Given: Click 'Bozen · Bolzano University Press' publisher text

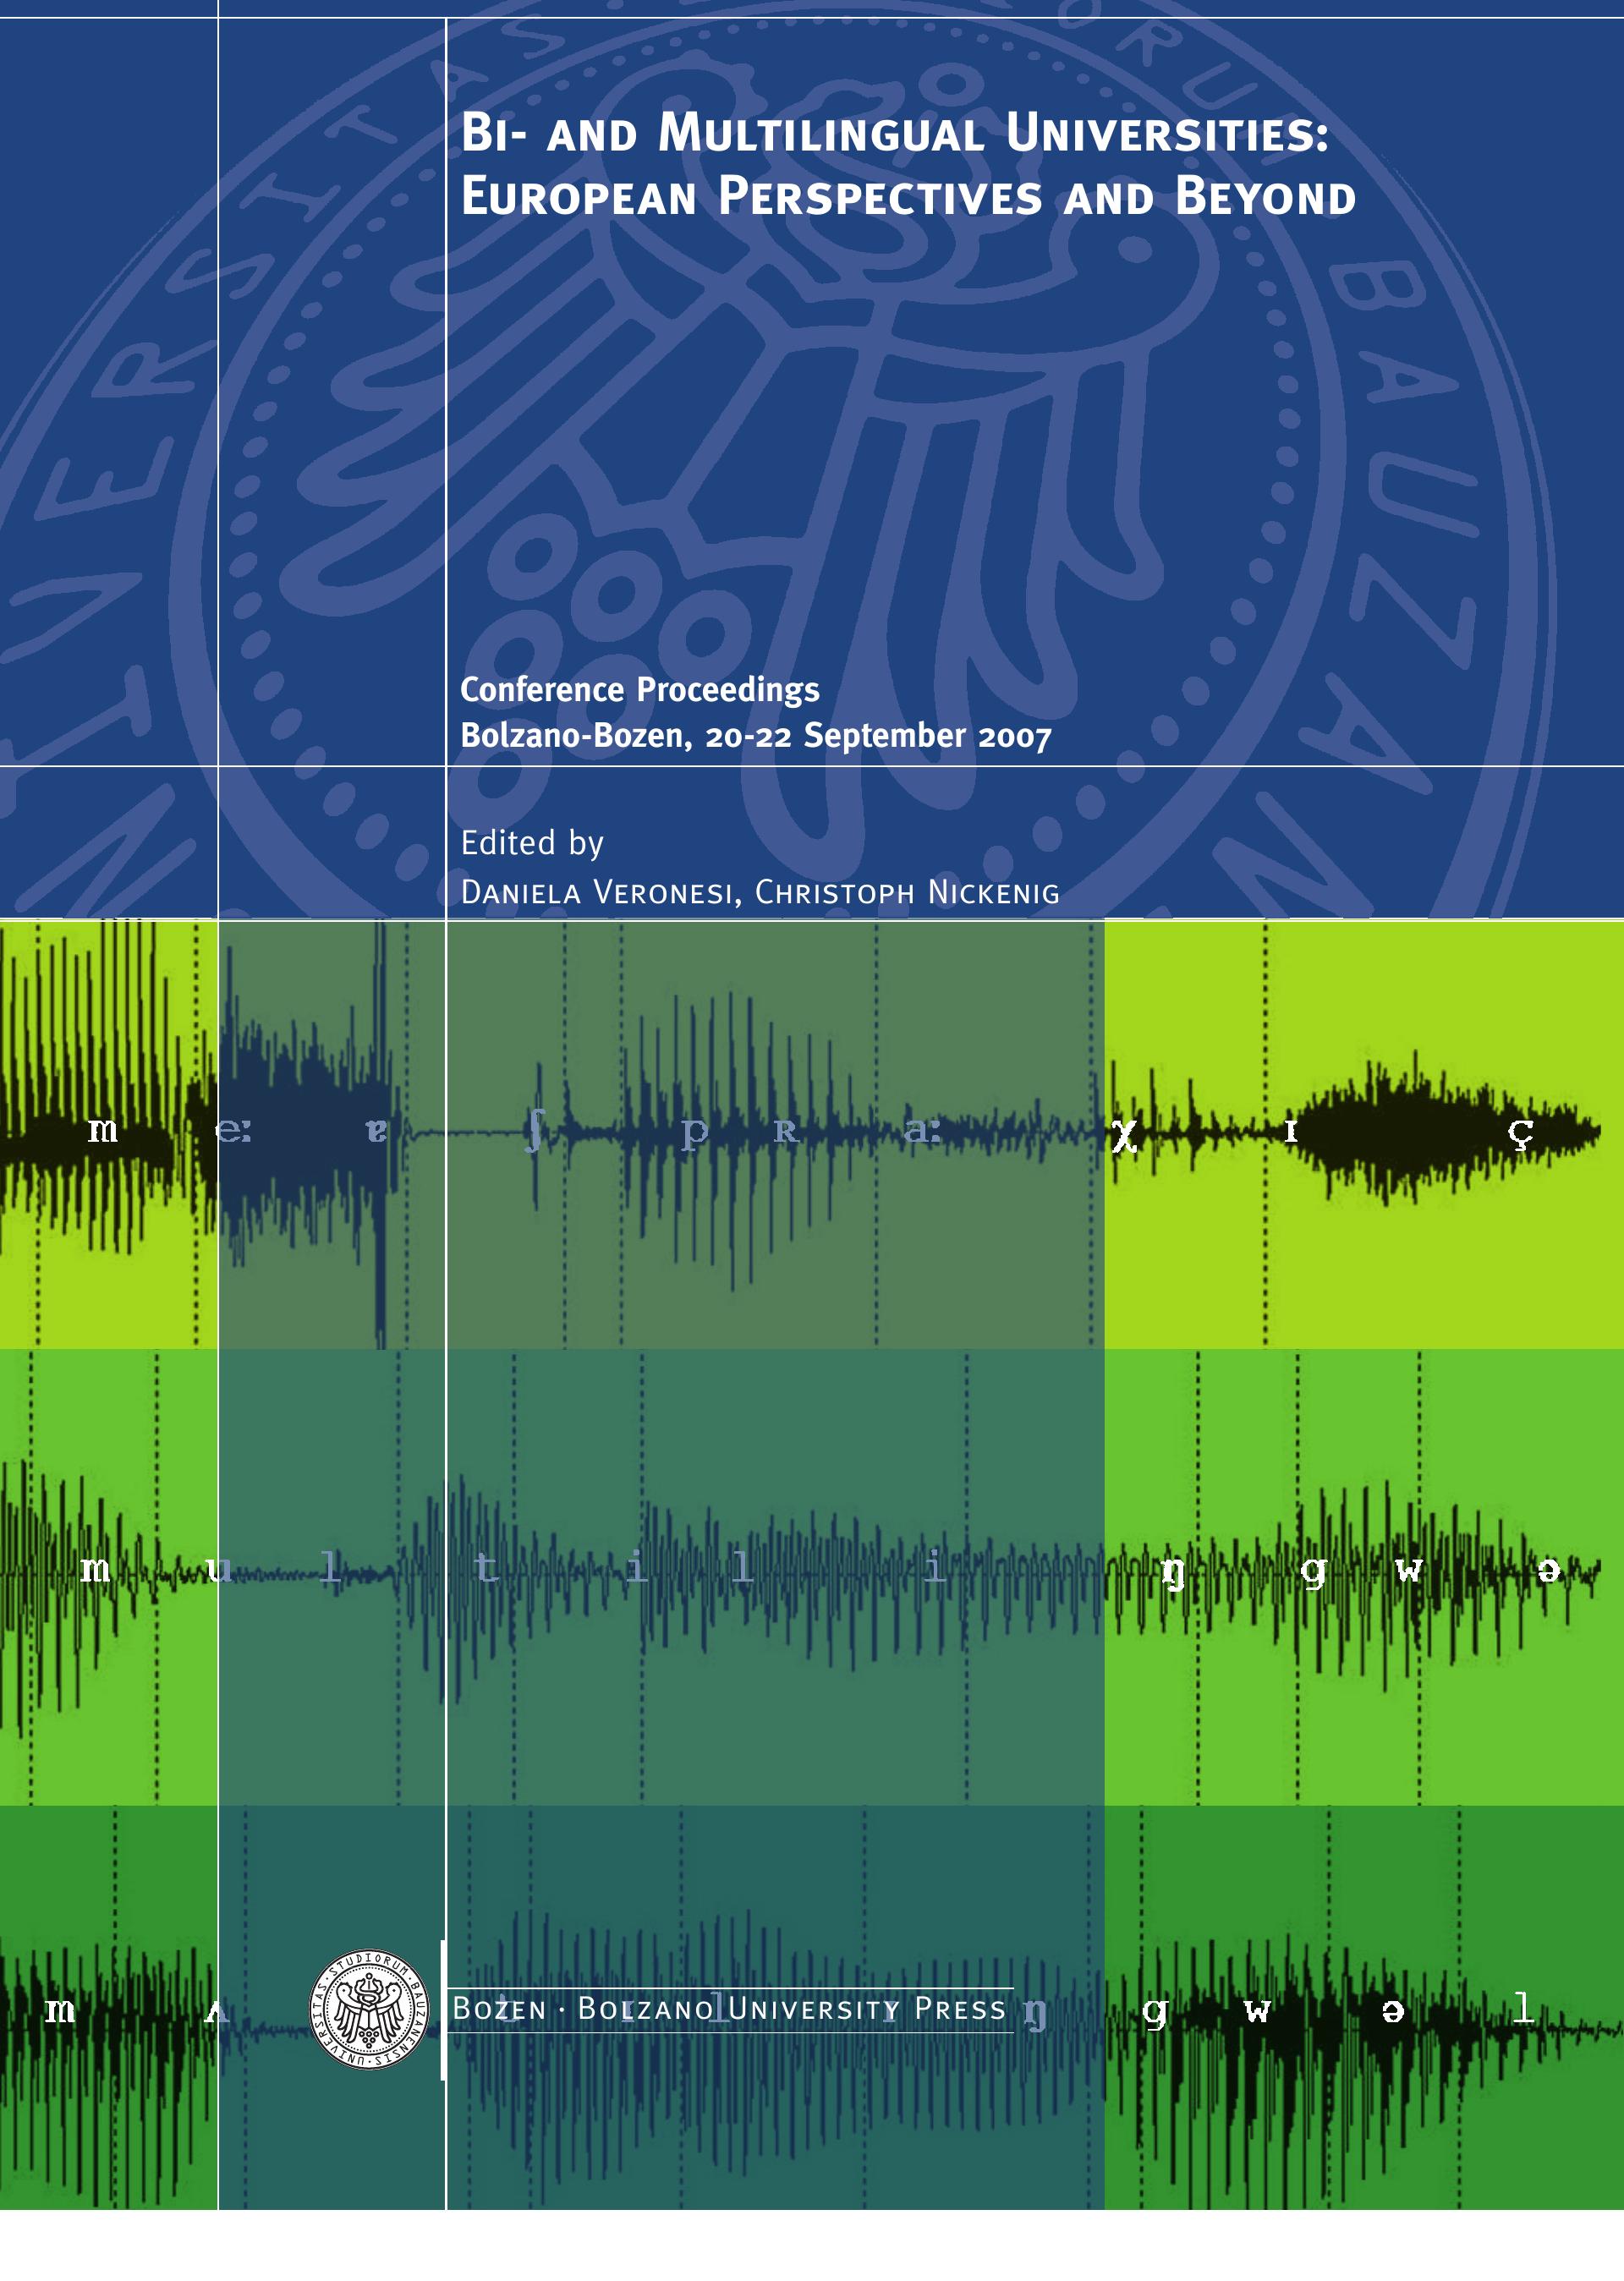Looking at the screenshot, I should [729, 2009].
